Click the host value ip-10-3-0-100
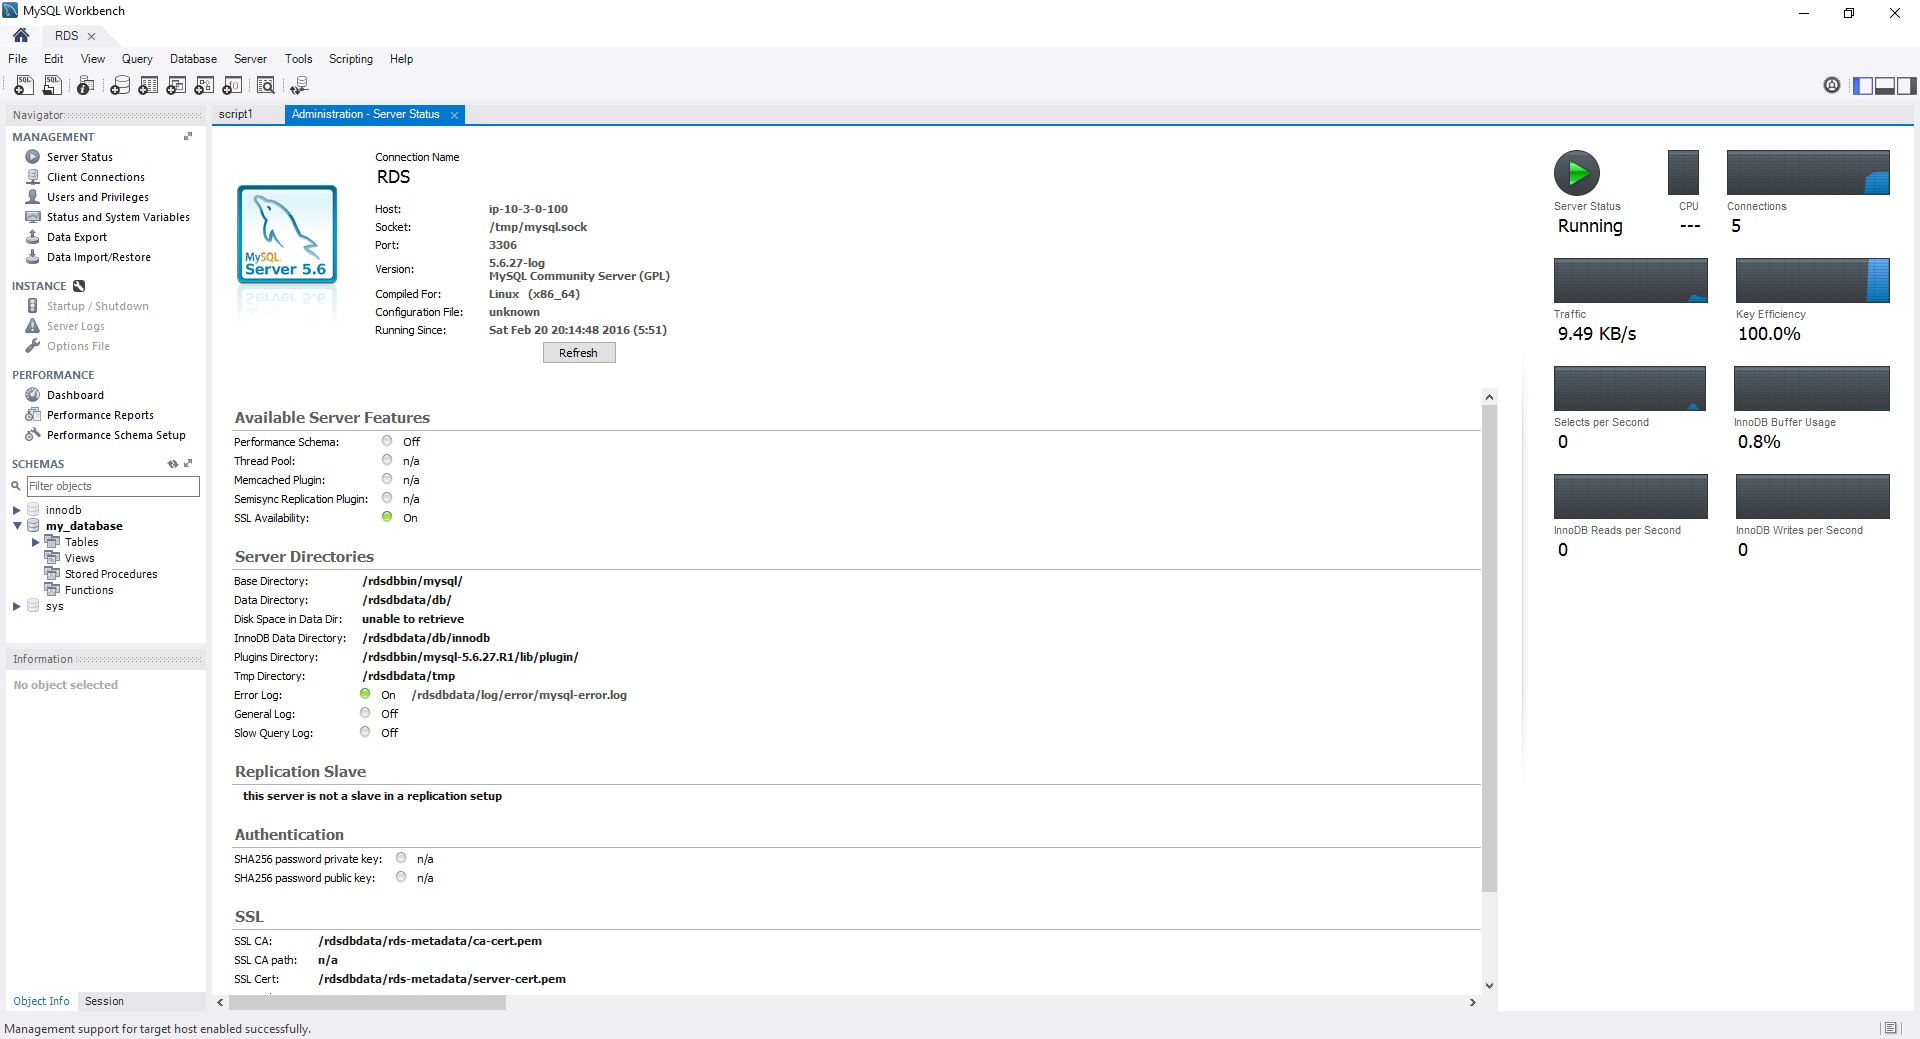This screenshot has width=1920, height=1039. pos(528,209)
